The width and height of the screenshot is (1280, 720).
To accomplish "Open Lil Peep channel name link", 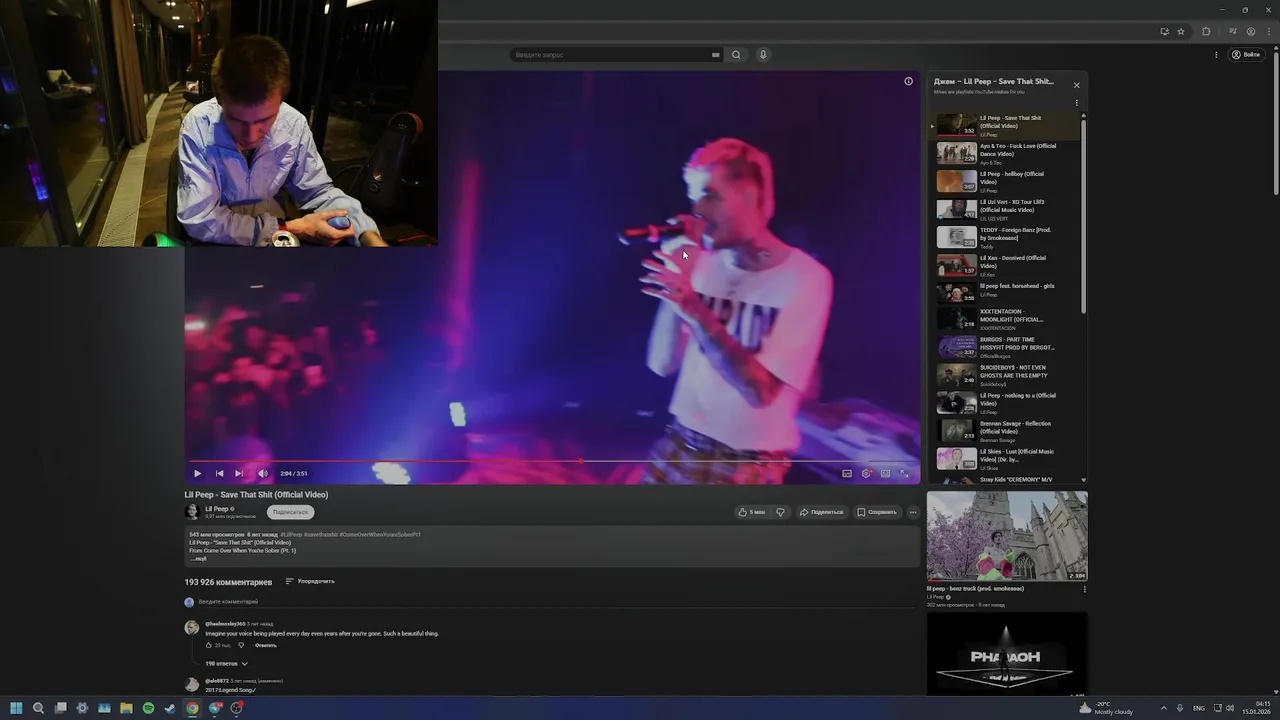I will [x=217, y=509].
